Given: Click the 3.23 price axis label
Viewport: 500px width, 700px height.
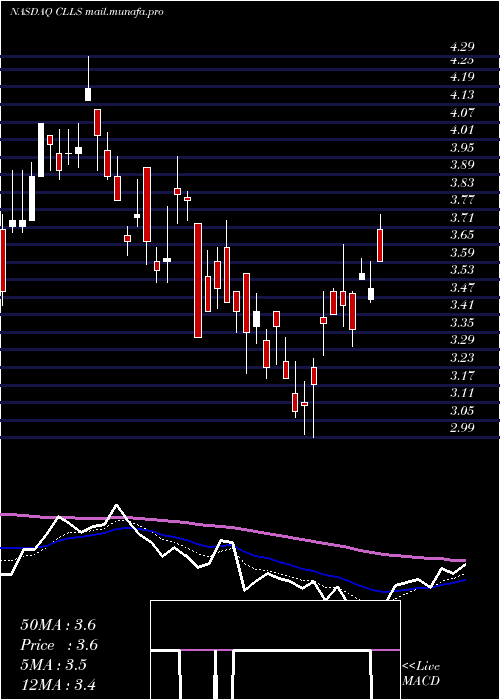Looking at the screenshot, I should pyautogui.click(x=462, y=358).
